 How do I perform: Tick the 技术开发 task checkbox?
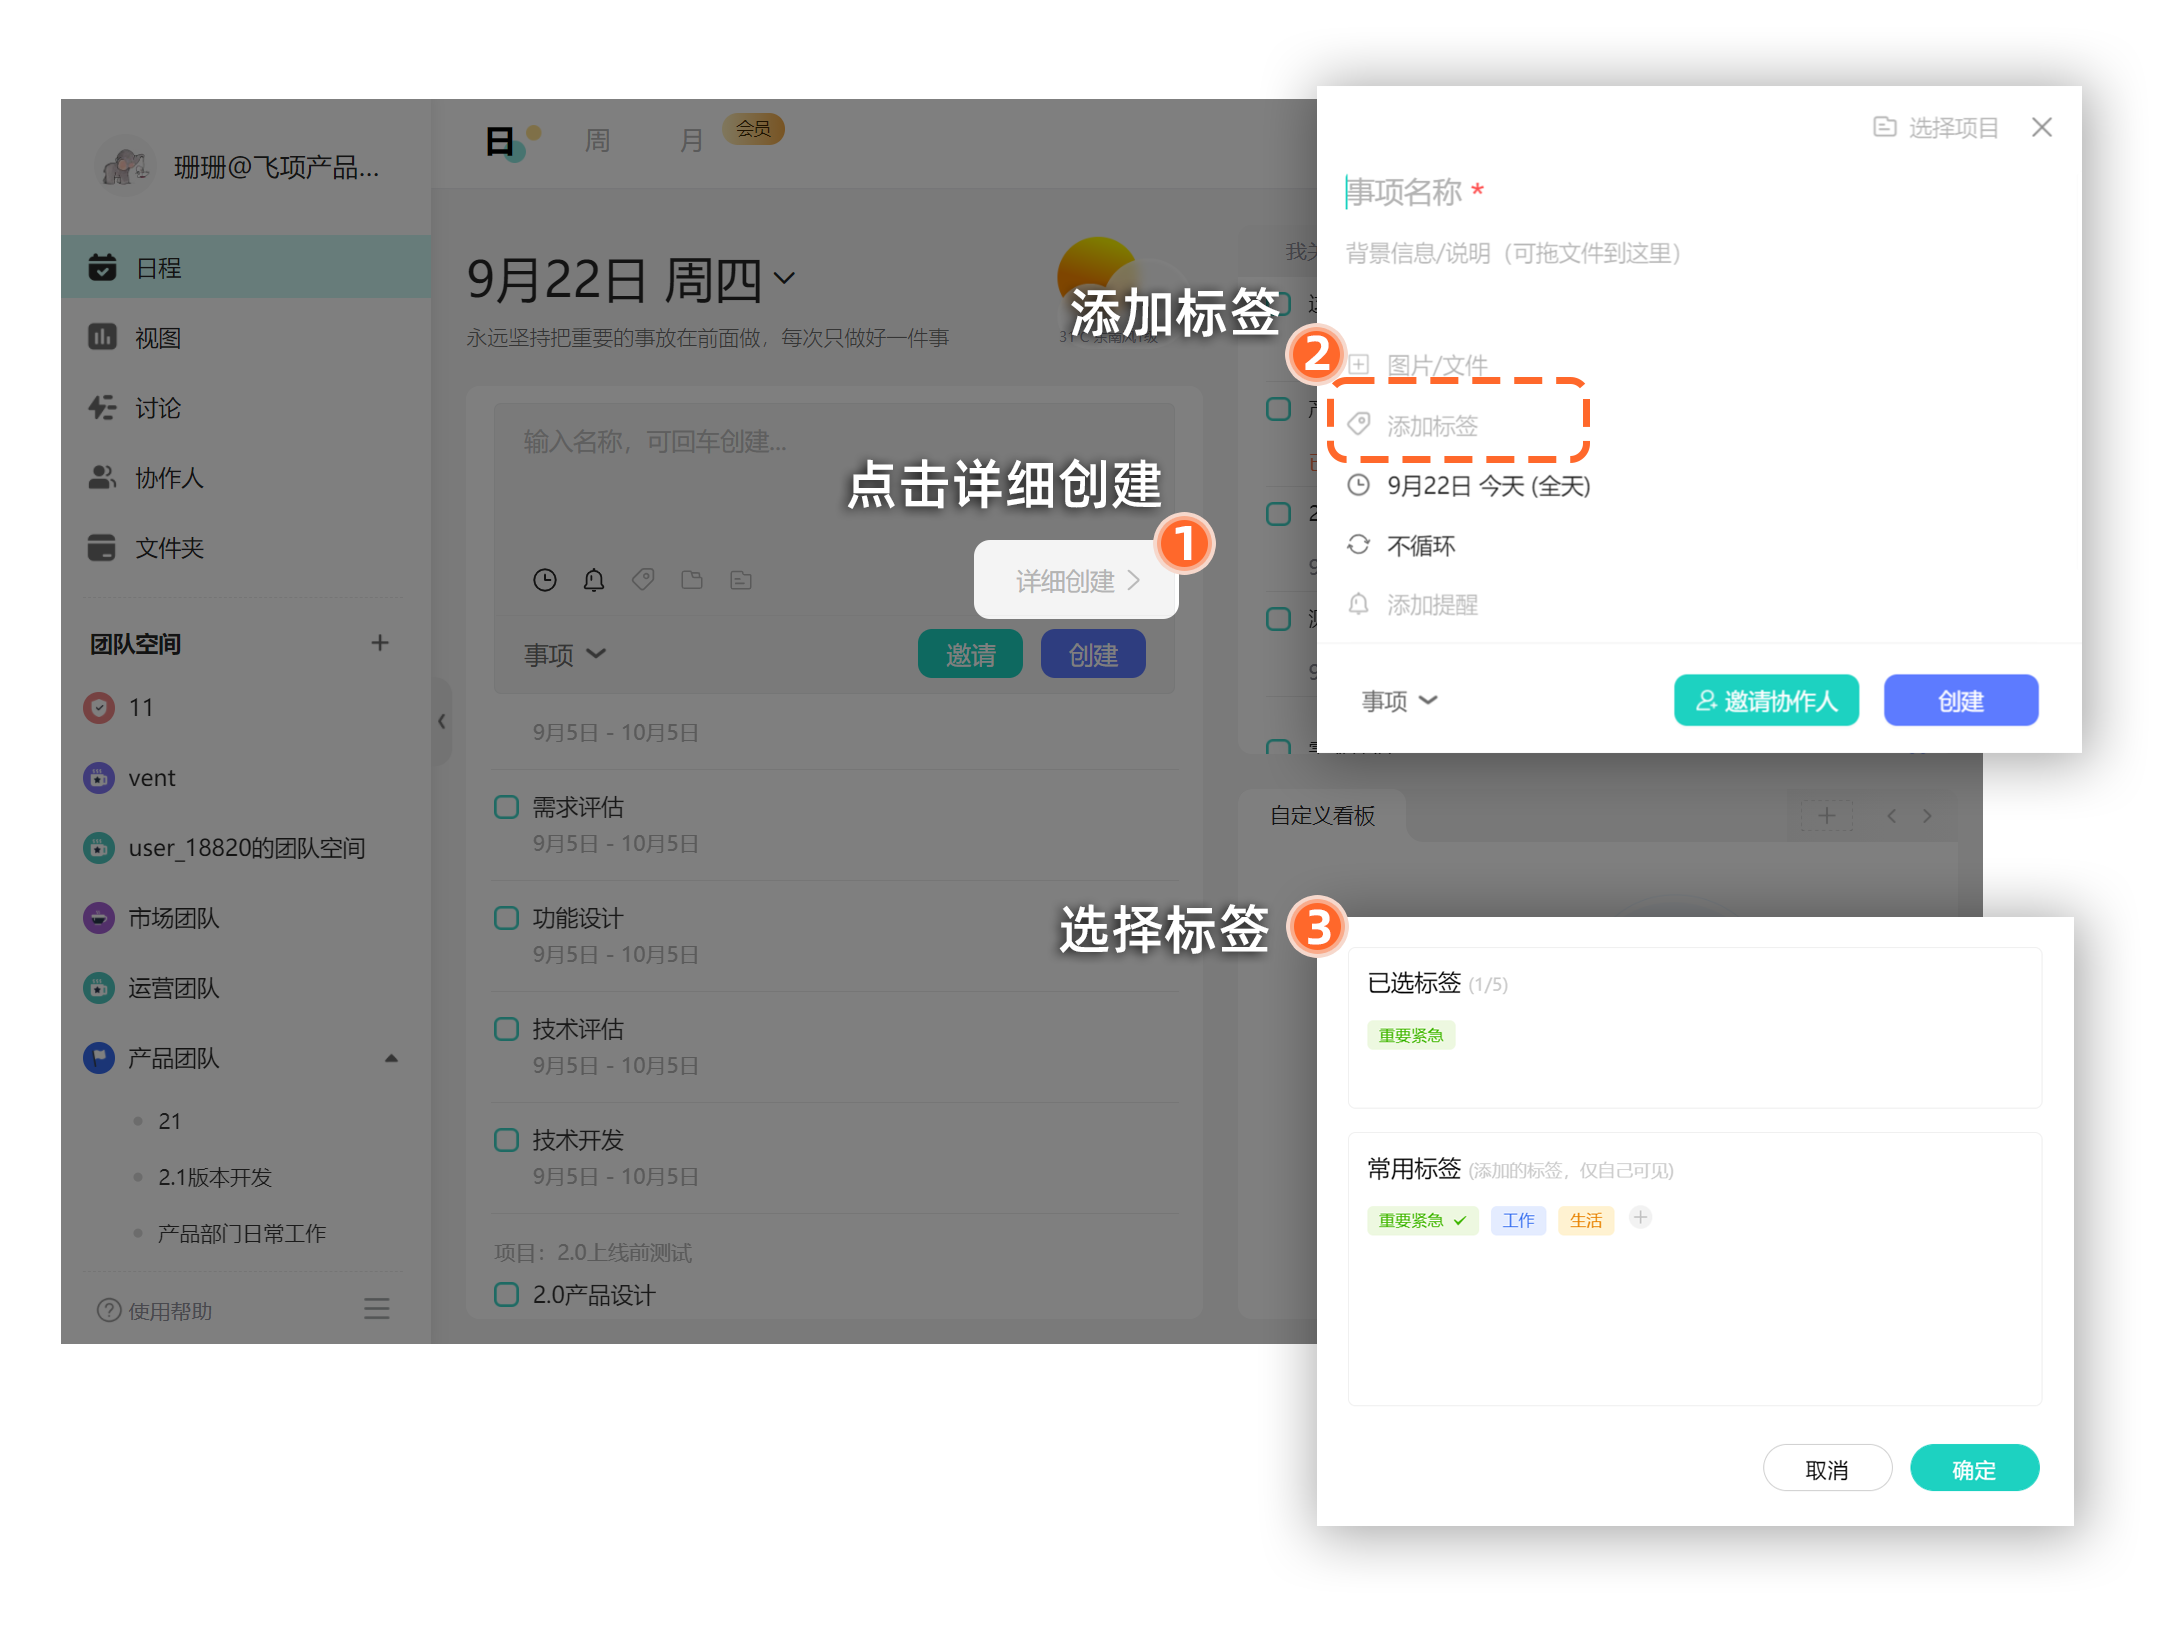(507, 1140)
